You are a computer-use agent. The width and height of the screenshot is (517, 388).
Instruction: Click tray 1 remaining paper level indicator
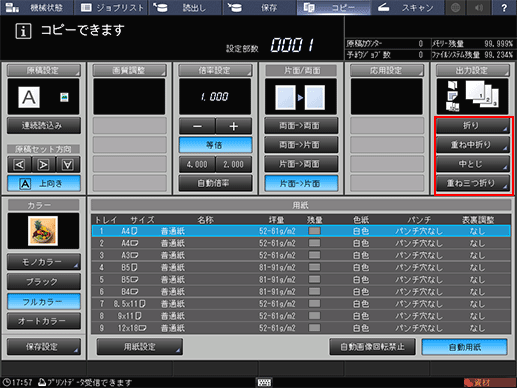[314, 231]
